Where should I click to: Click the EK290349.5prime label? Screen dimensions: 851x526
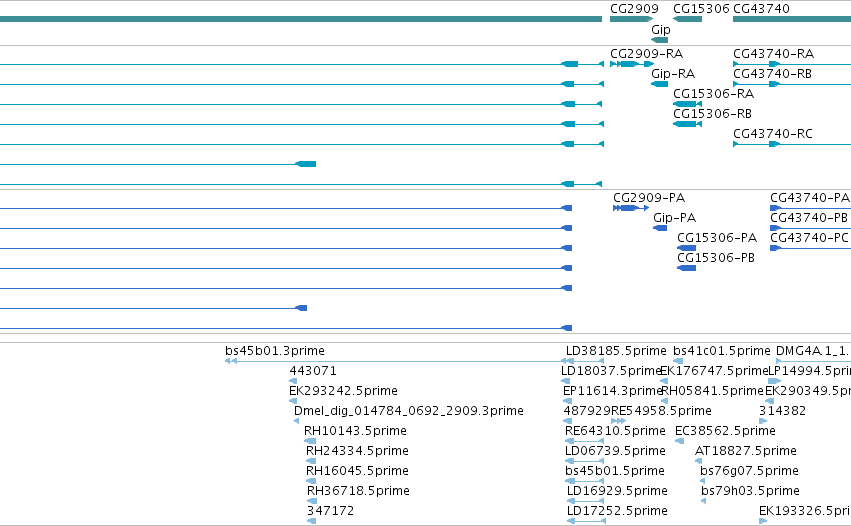(x=808, y=391)
